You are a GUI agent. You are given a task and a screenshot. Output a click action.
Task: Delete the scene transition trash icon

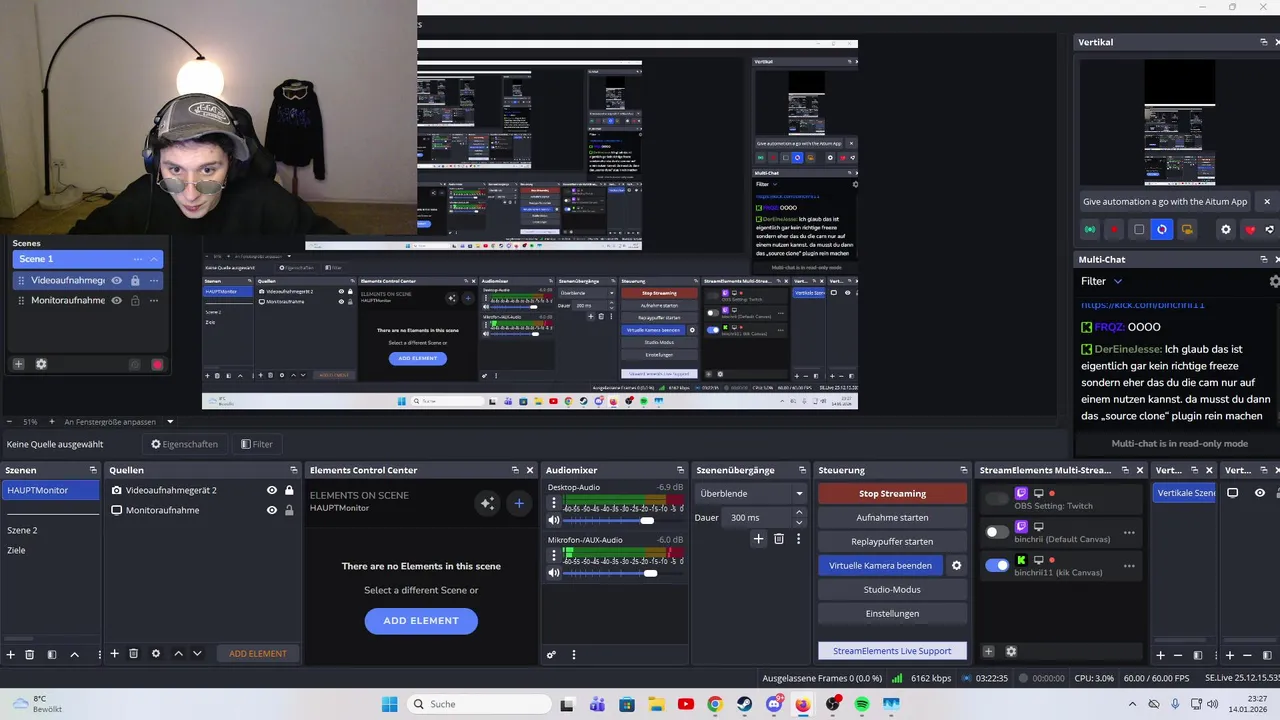(x=779, y=539)
